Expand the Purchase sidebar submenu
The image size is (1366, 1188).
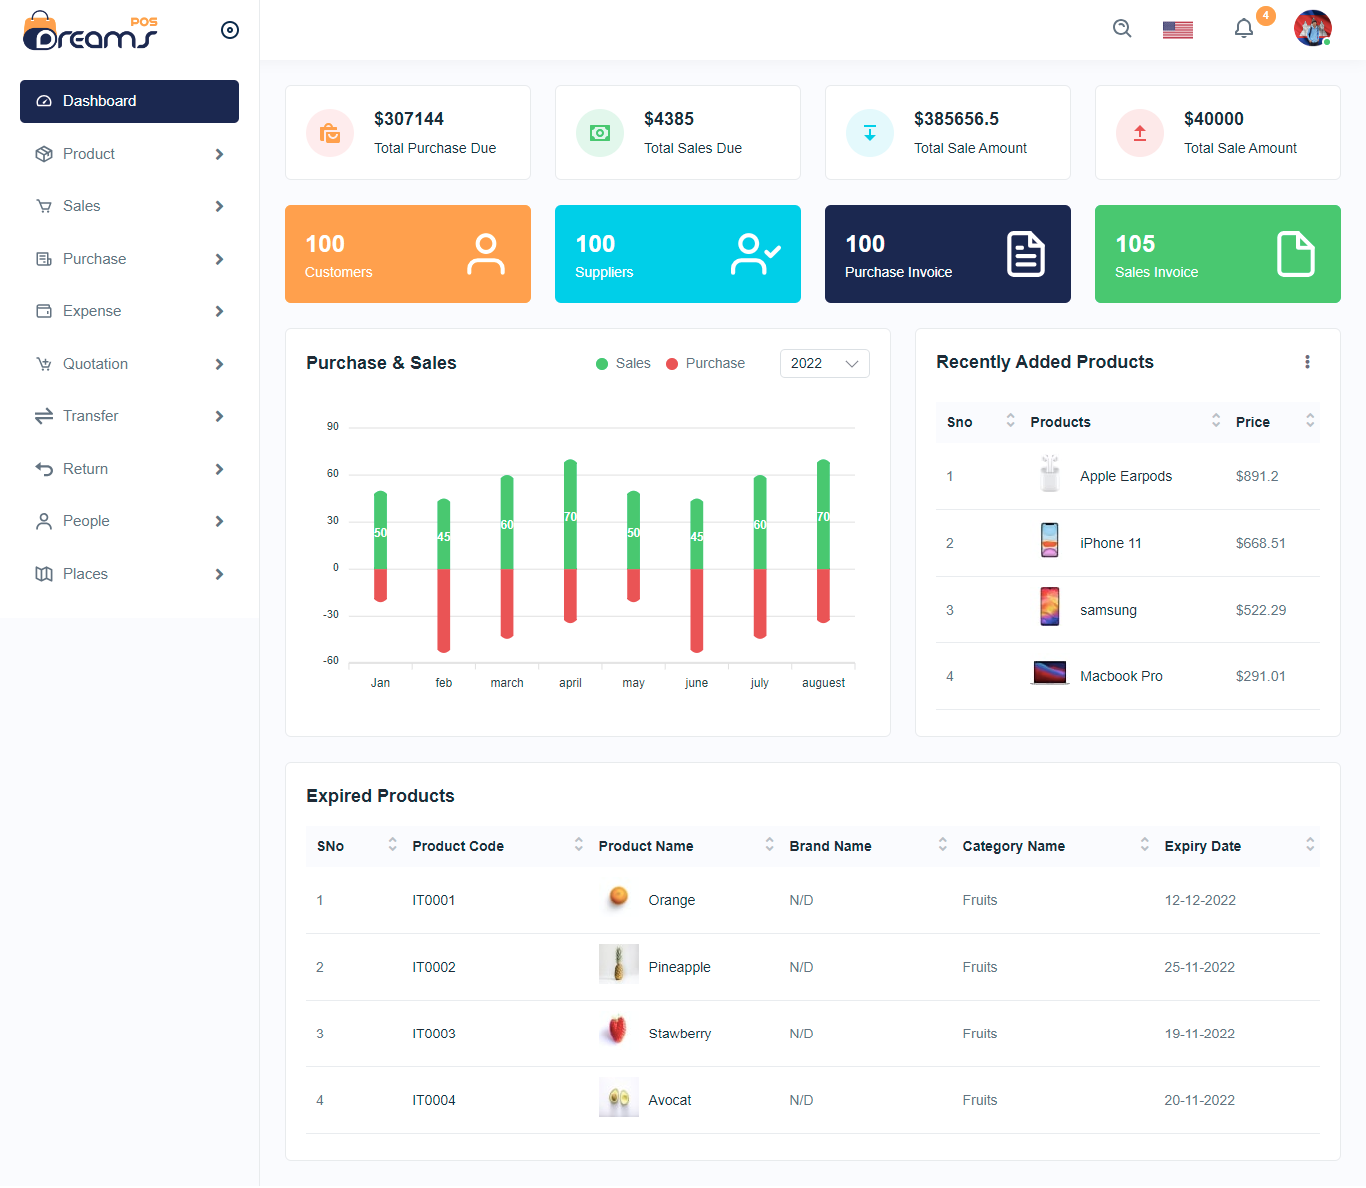tap(130, 259)
